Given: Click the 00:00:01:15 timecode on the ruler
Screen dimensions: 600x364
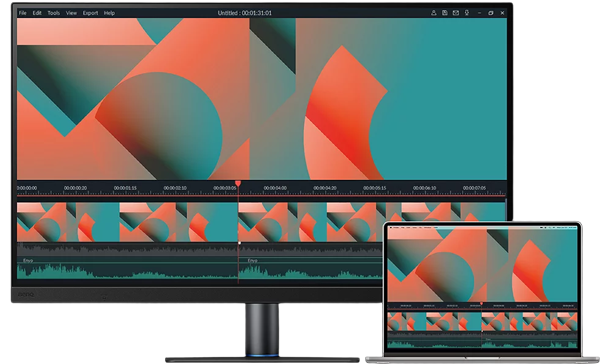Looking at the screenshot, I should click(x=125, y=188).
